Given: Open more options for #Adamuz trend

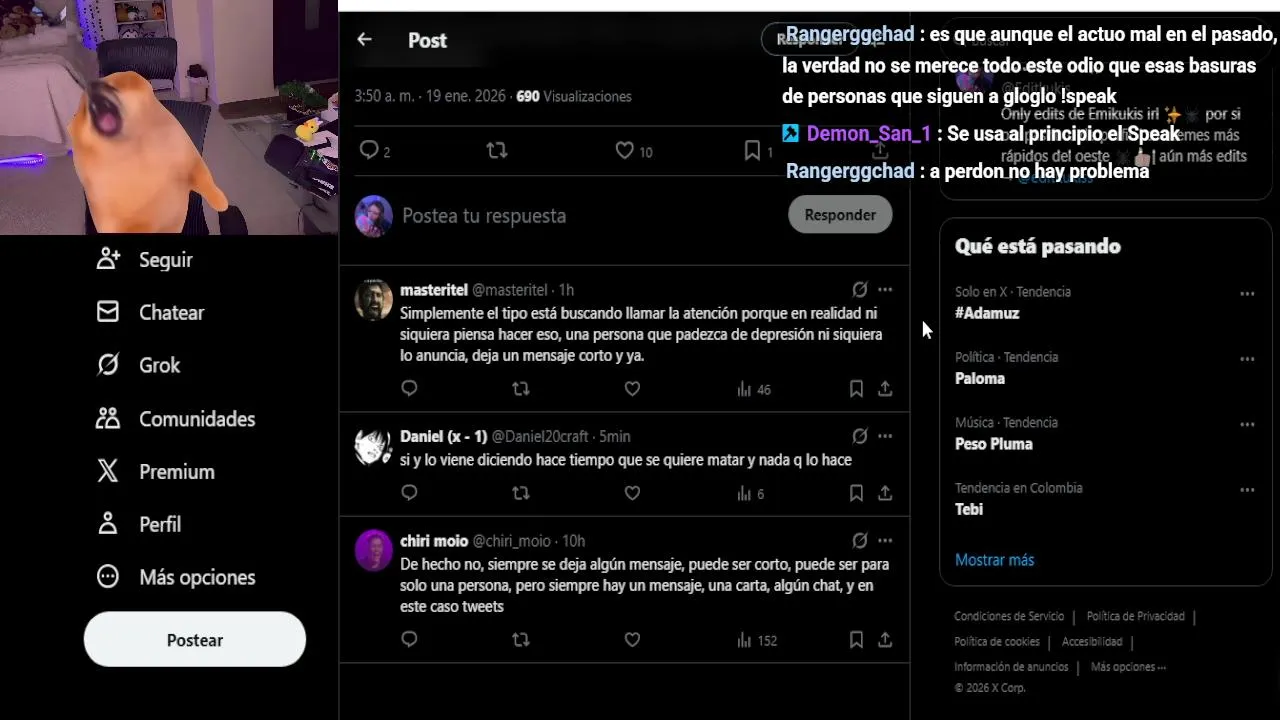Looking at the screenshot, I should pos(1247,294).
